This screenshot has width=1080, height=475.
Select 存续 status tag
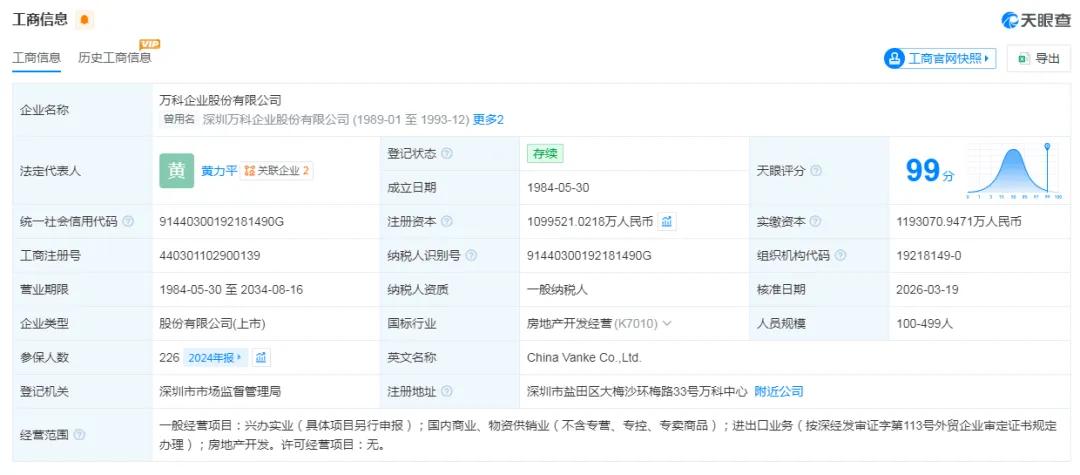click(x=545, y=154)
